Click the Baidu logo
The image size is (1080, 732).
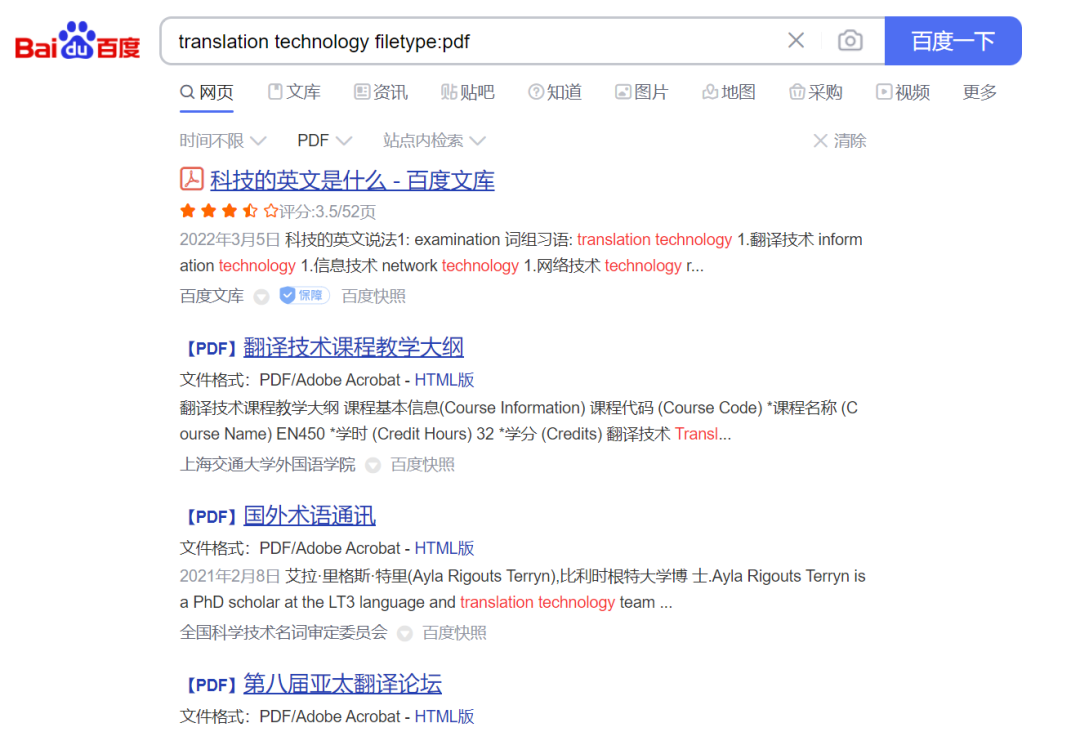(77, 41)
